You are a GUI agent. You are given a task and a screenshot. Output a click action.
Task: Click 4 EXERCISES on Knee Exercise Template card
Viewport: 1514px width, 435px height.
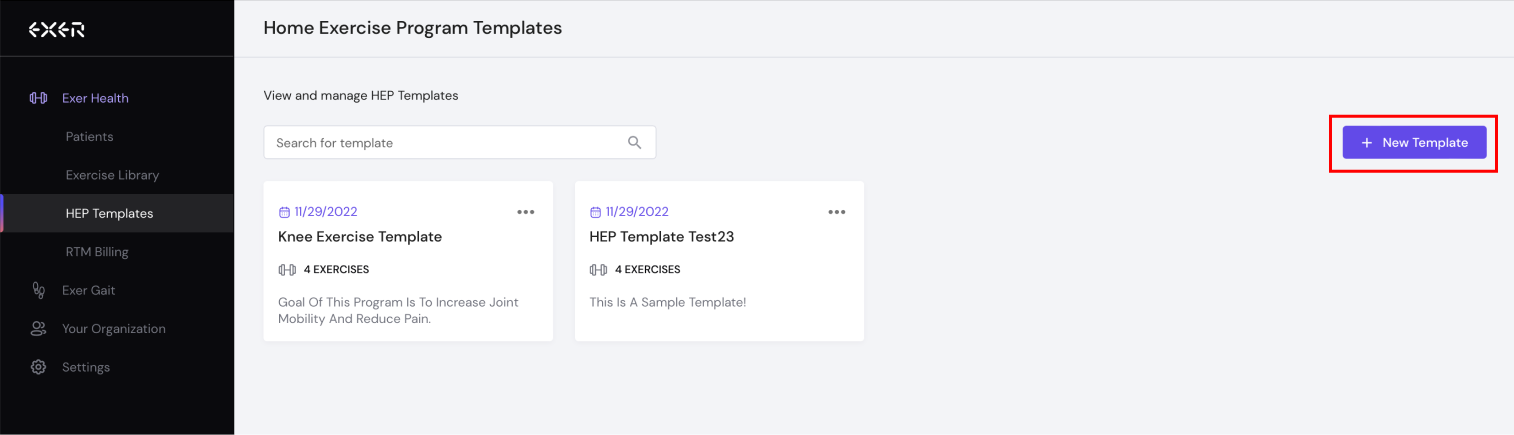(336, 270)
